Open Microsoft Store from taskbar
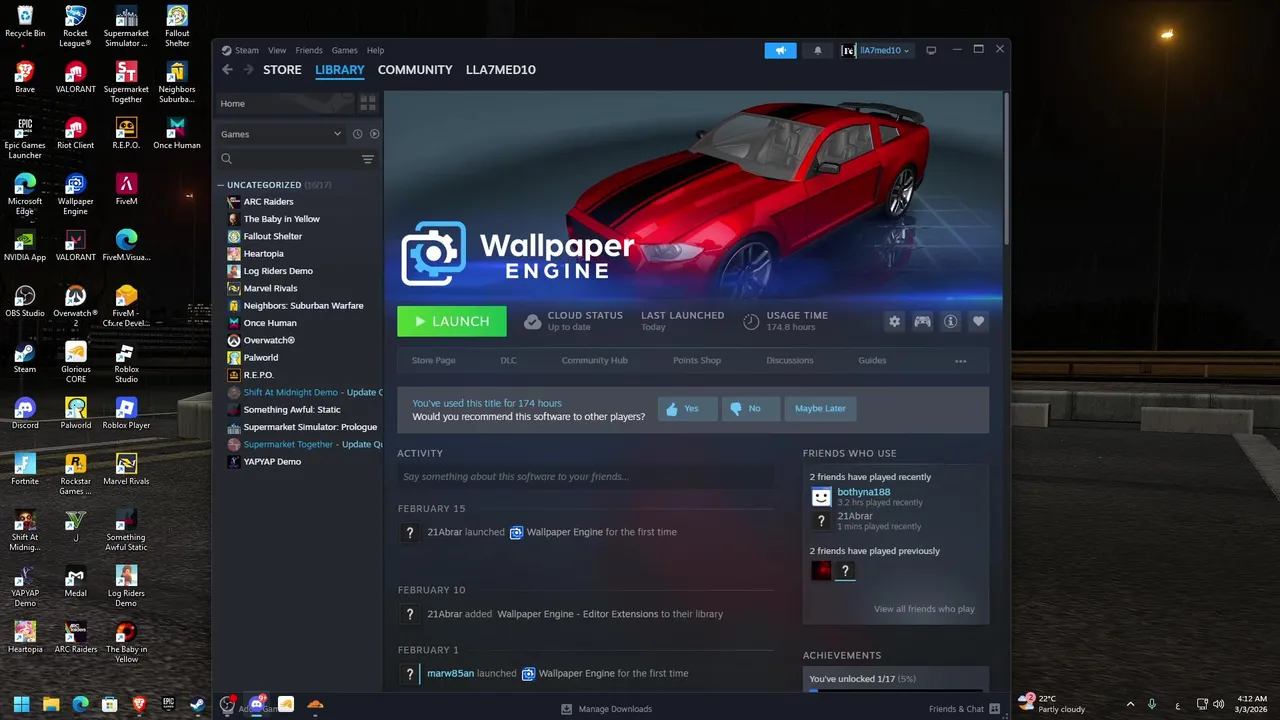This screenshot has width=1280, height=720. pos(109,704)
